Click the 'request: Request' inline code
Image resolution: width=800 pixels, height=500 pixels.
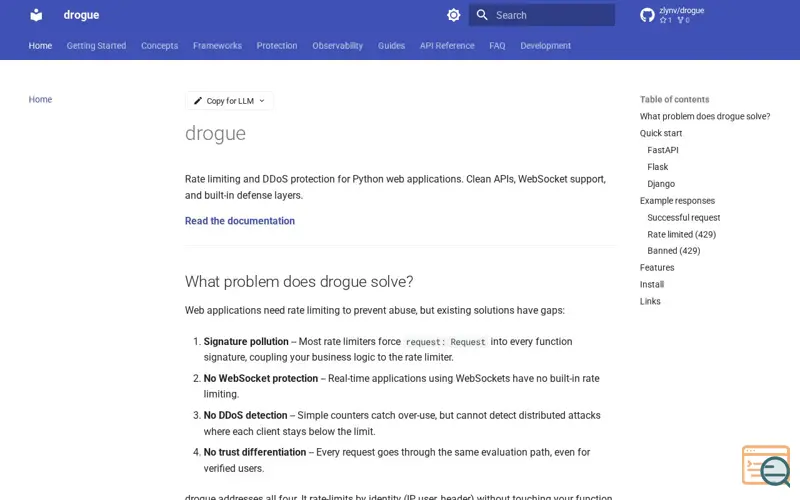tap(445, 342)
